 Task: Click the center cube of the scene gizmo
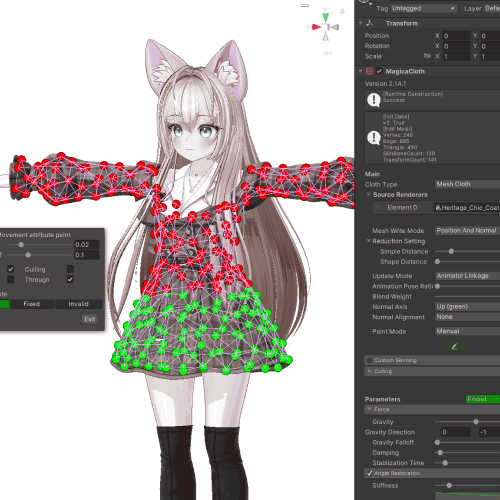coord(326,27)
